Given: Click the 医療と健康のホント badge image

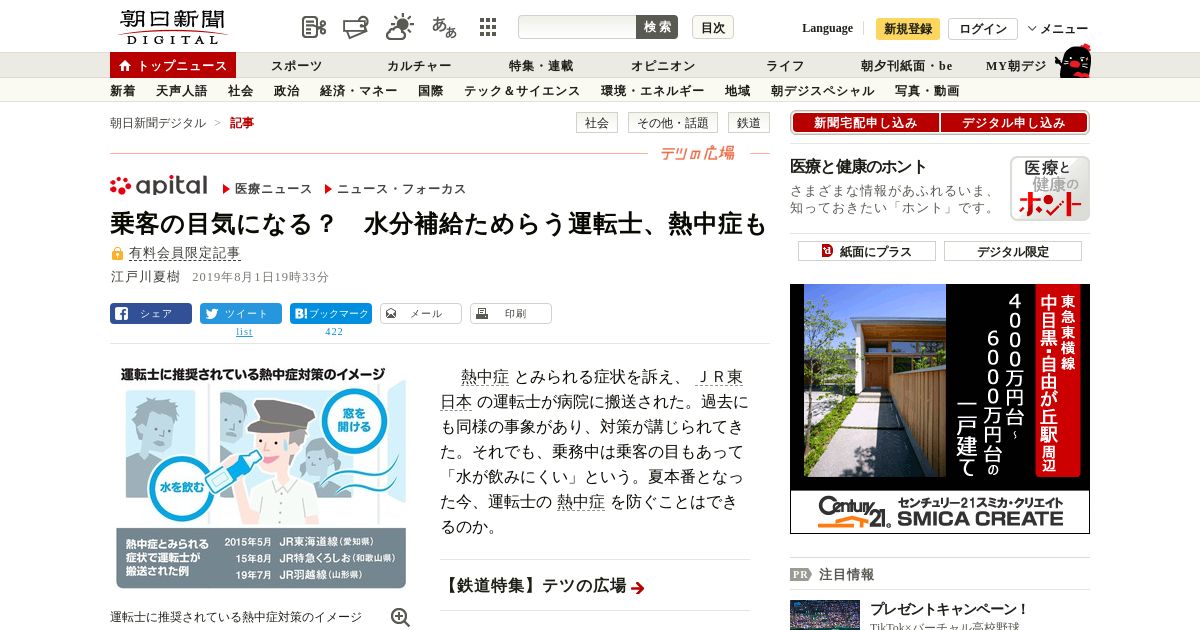Looking at the screenshot, I should [1049, 188].
